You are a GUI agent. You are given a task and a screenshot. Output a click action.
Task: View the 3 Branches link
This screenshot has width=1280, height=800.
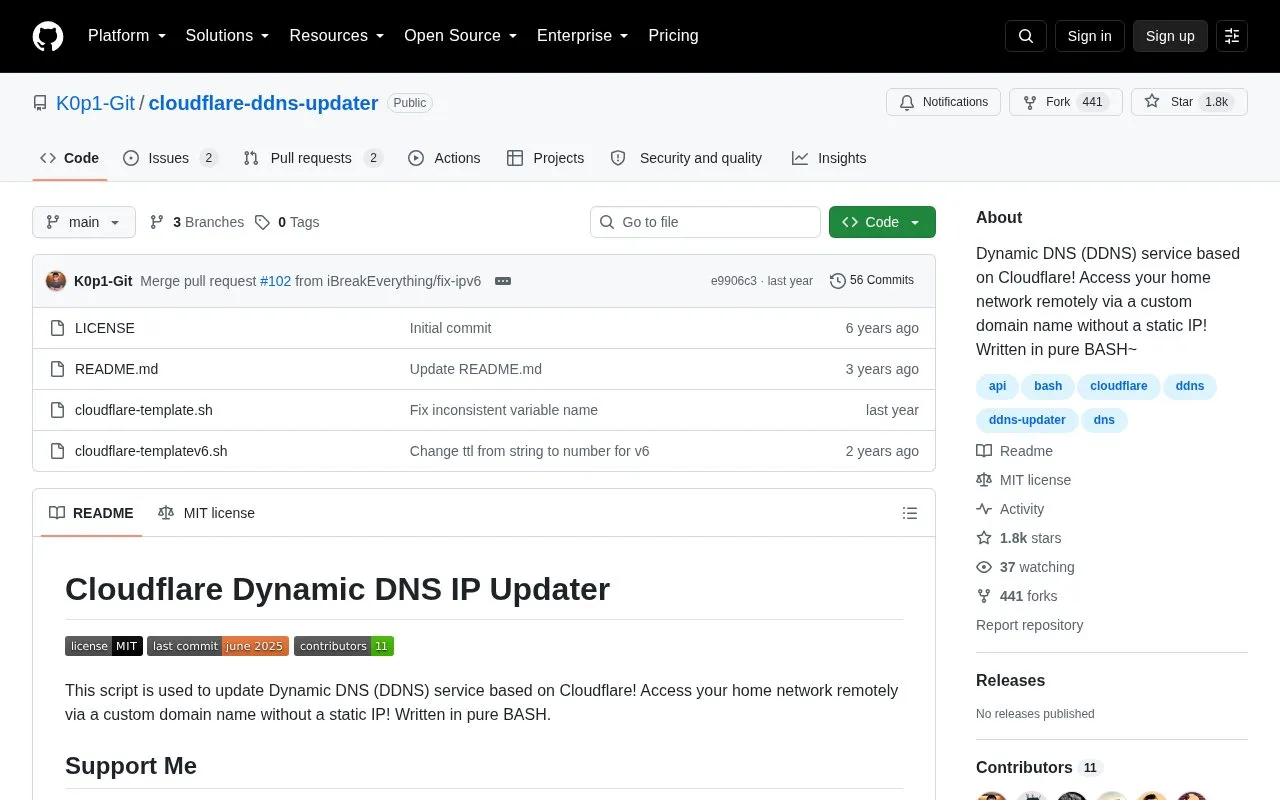pyautogui.click(x=197, y=222)
